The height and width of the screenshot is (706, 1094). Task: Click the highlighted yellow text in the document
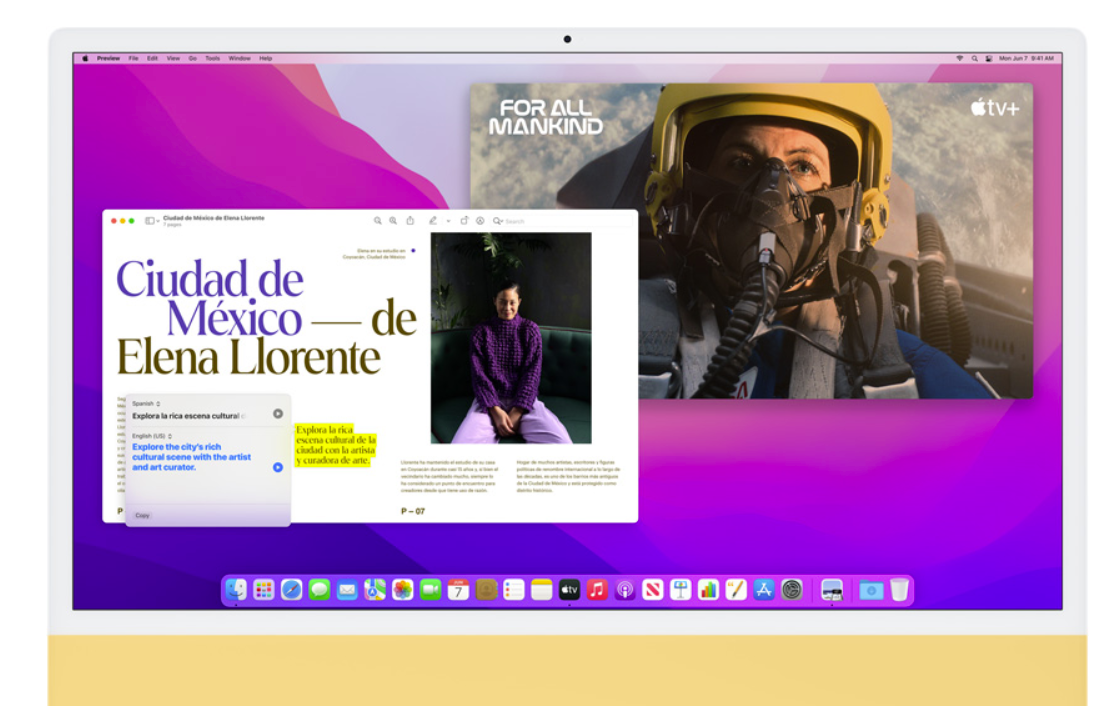(336, 445)
